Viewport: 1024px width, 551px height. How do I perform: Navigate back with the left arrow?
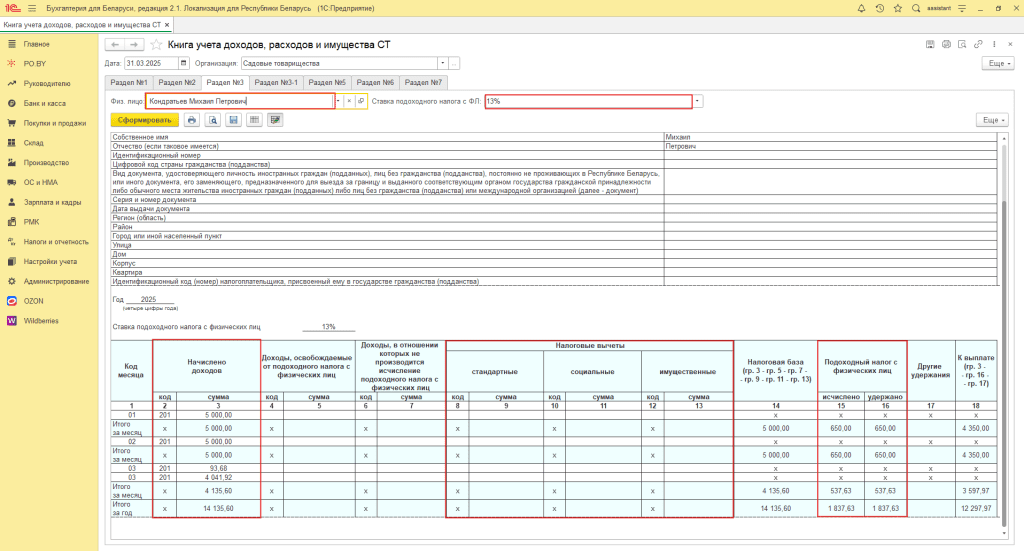pyautogui.click(x=115, y=44)
